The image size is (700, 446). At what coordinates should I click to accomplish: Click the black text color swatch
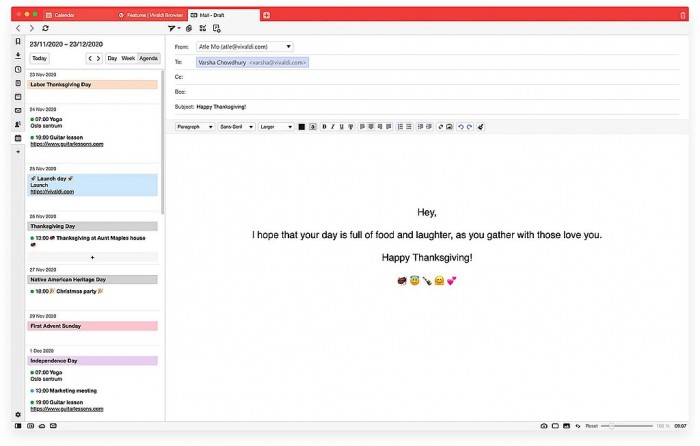coord(302,127)
